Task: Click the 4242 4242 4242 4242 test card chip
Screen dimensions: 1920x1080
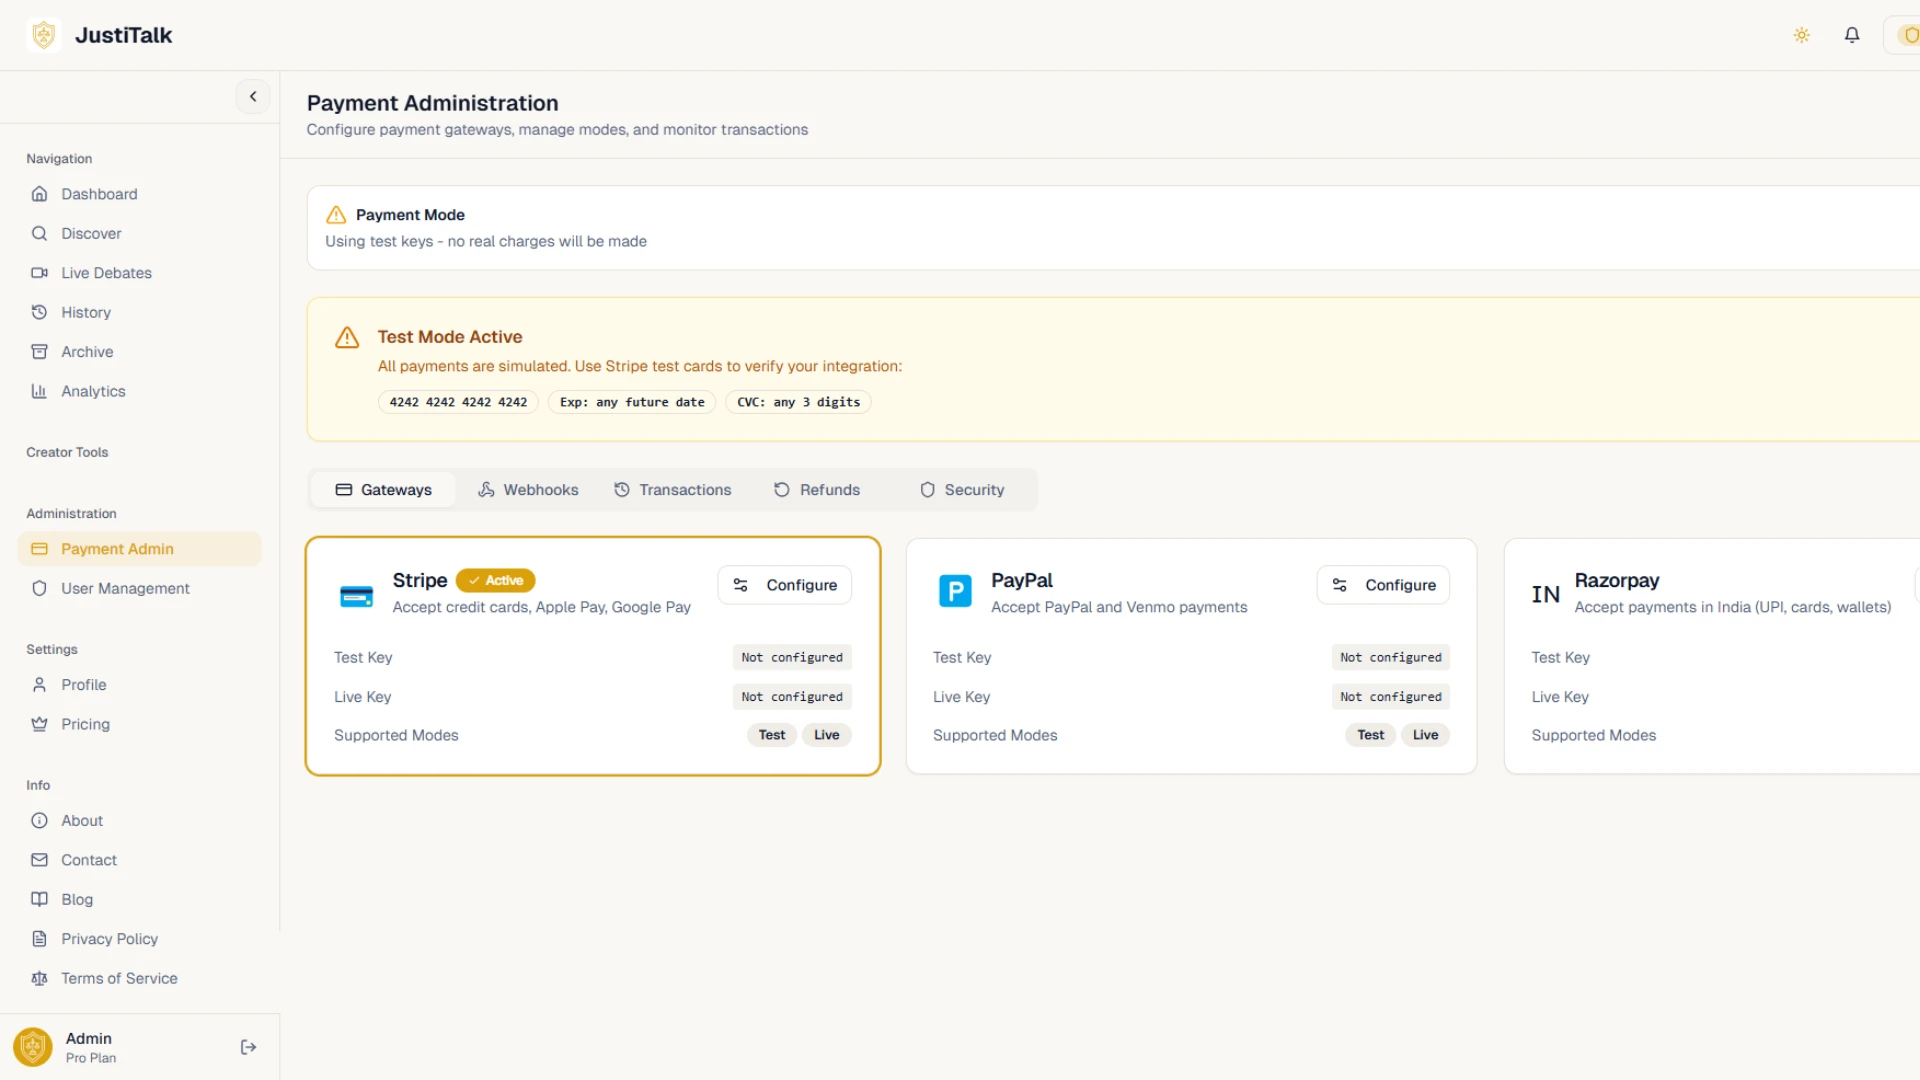Action: (458, 402)
